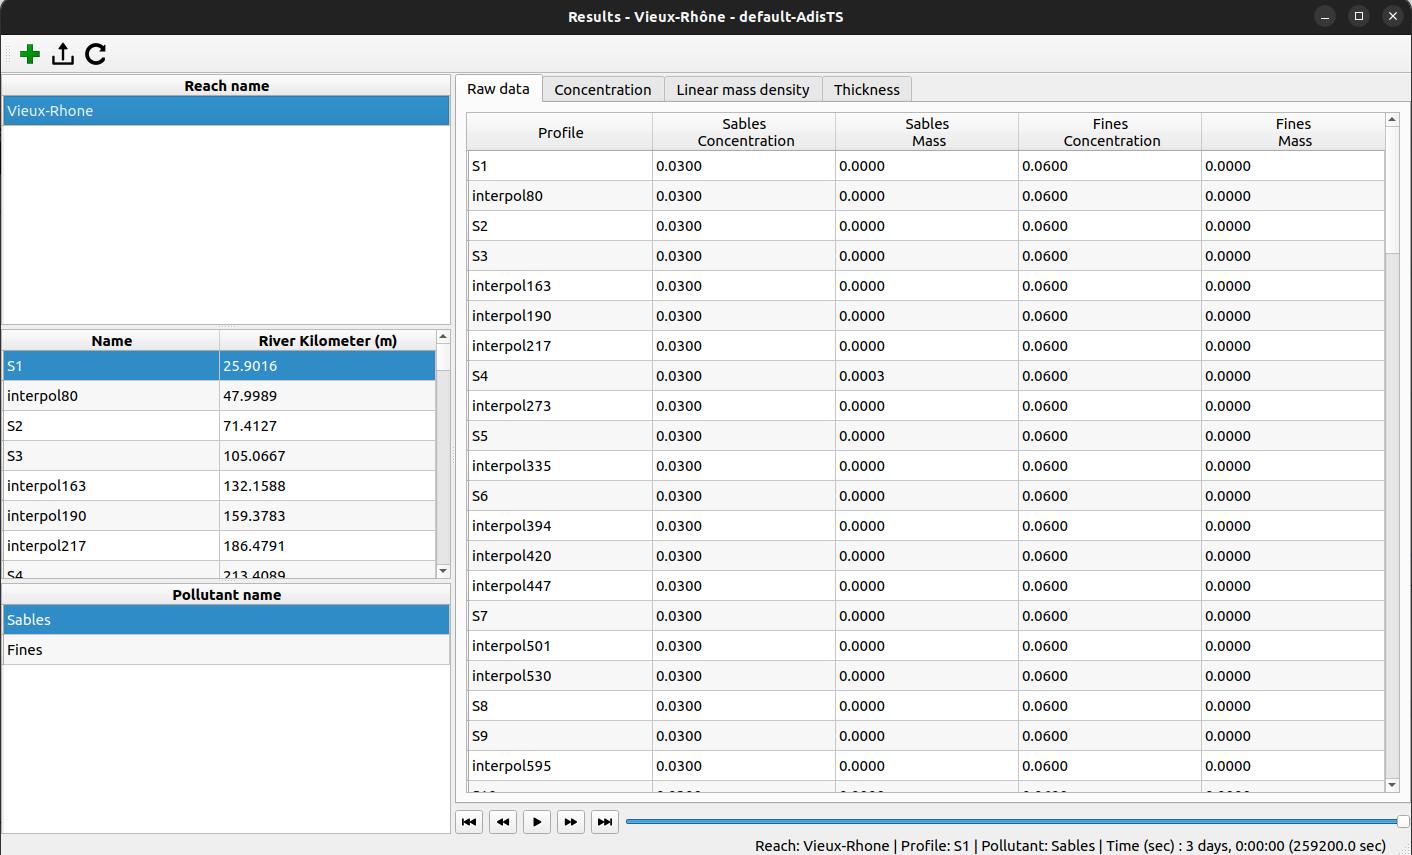
Task: Click the reload refresh icon
Action: [96, 54]
